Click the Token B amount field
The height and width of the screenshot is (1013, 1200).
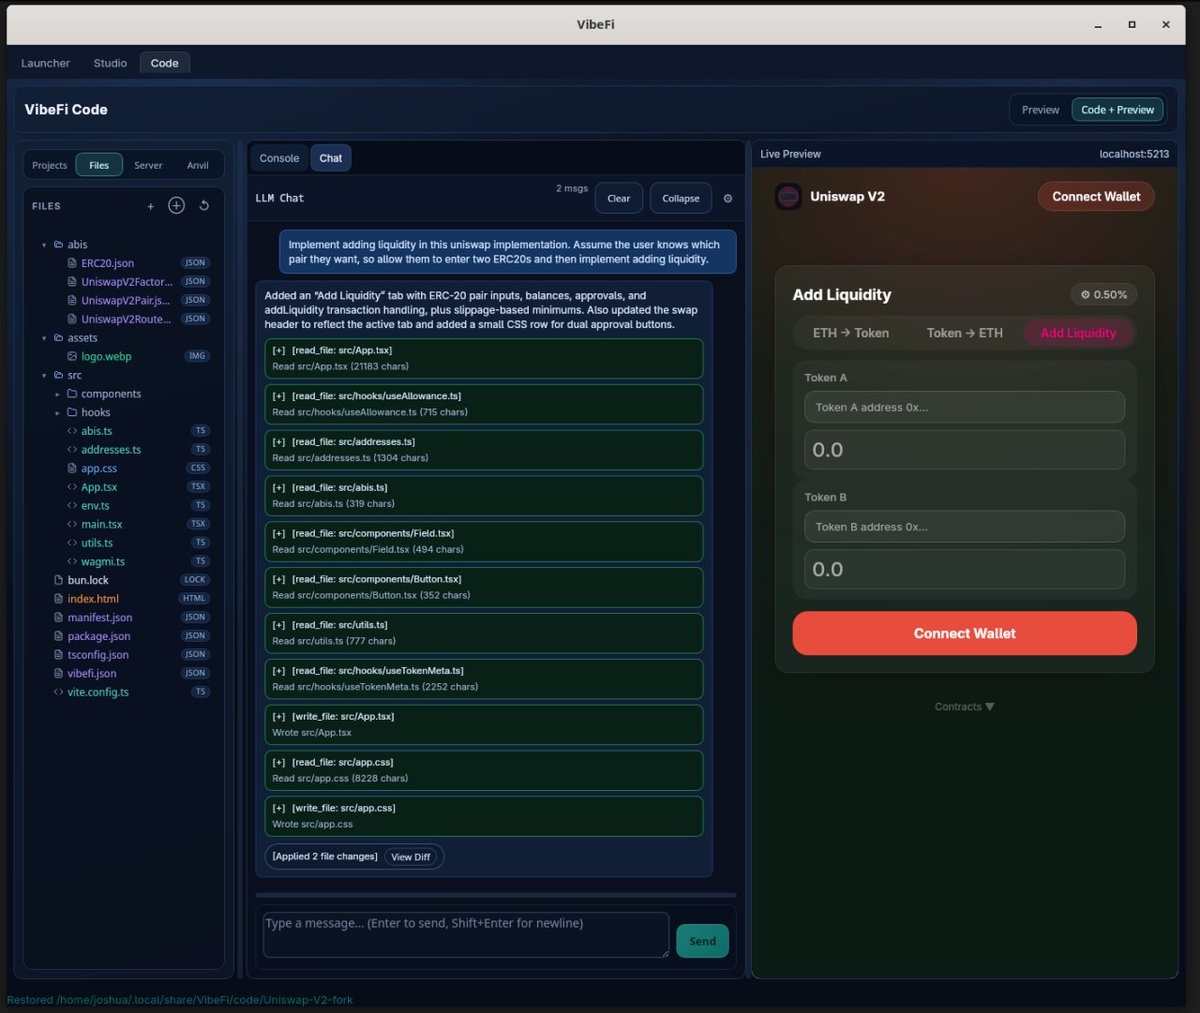[964, 569]
